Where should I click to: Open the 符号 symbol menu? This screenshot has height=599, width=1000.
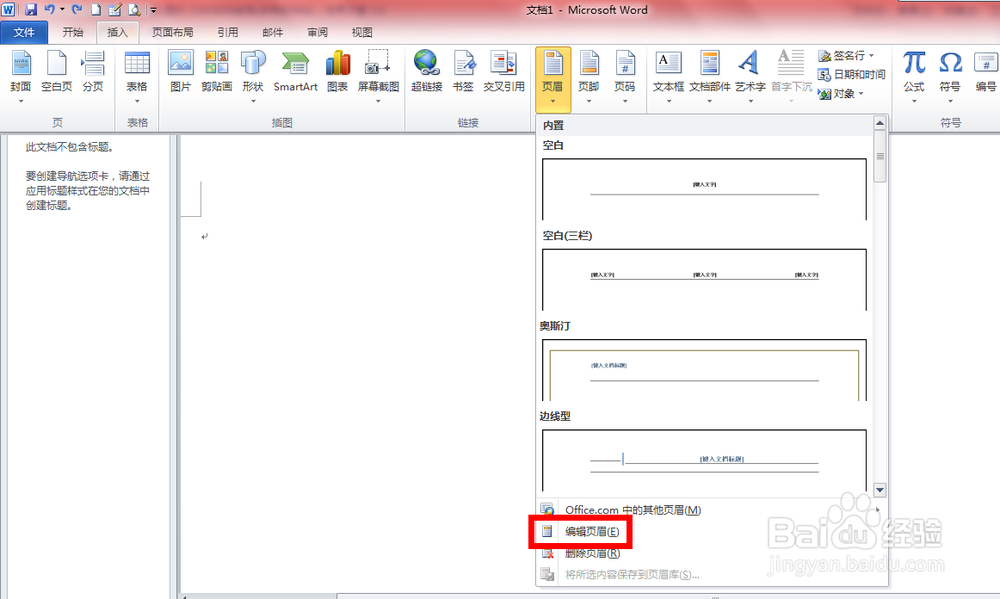950,77
